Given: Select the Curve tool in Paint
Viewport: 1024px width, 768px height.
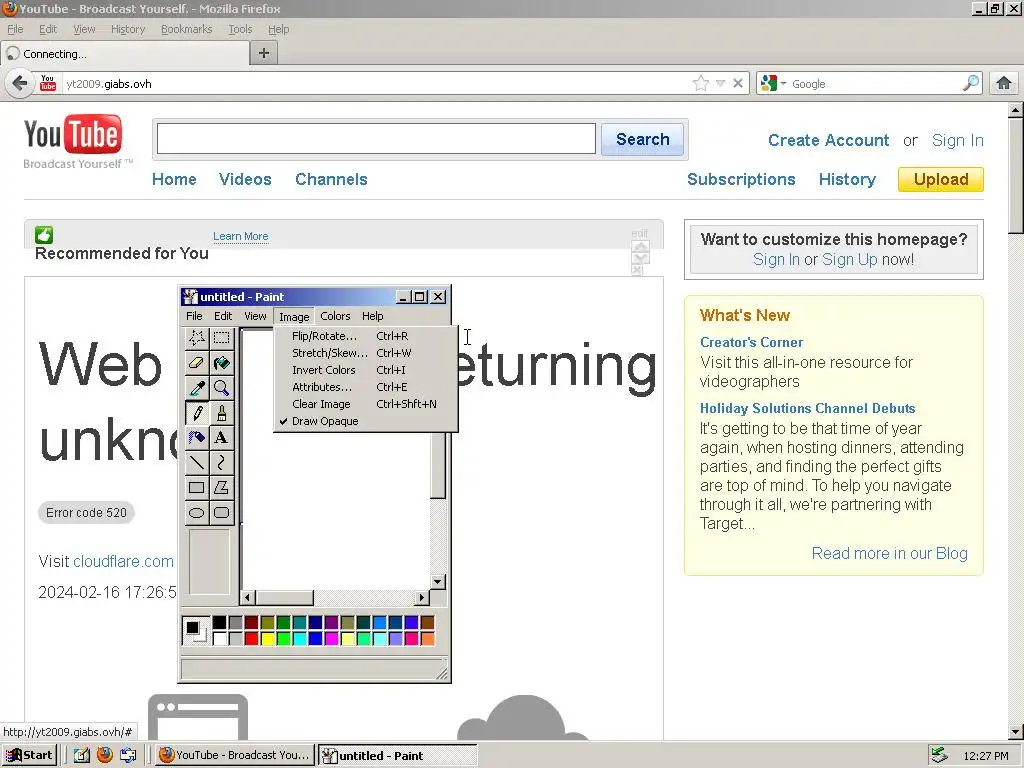Looking at the screenshot, I should tap(221, 462).
